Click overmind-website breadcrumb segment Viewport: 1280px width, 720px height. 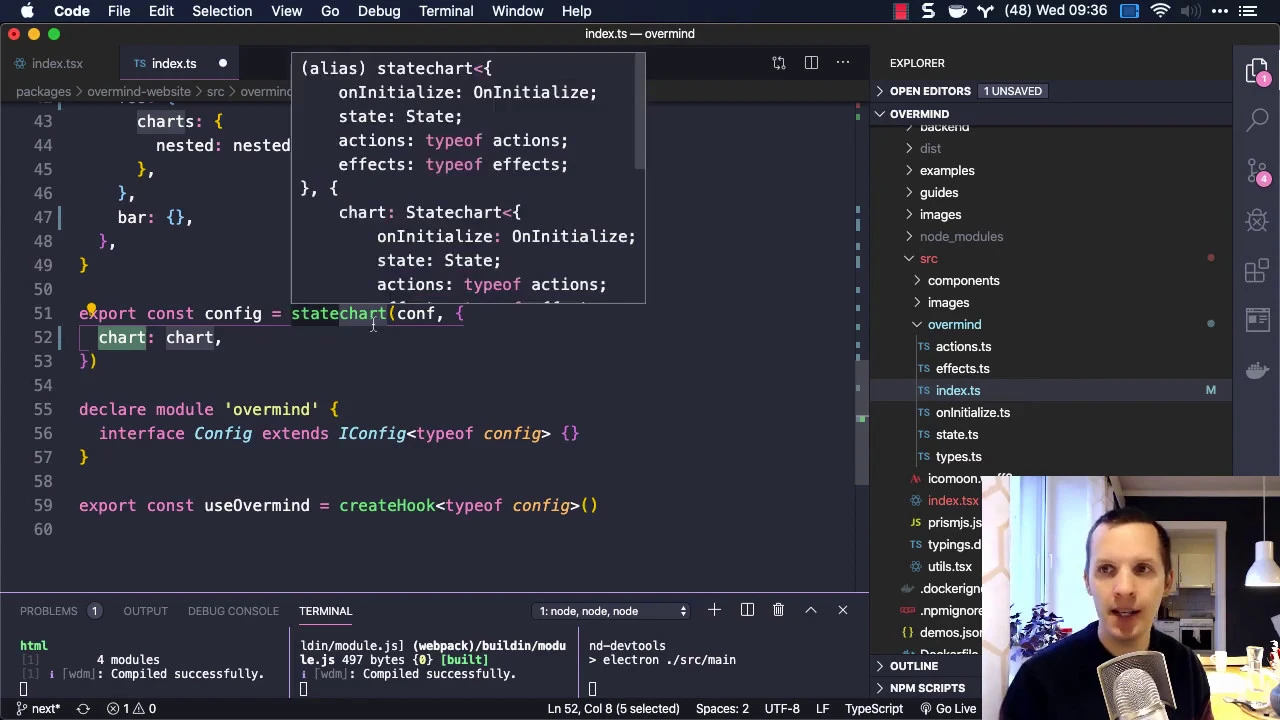[x=138, y=91]
